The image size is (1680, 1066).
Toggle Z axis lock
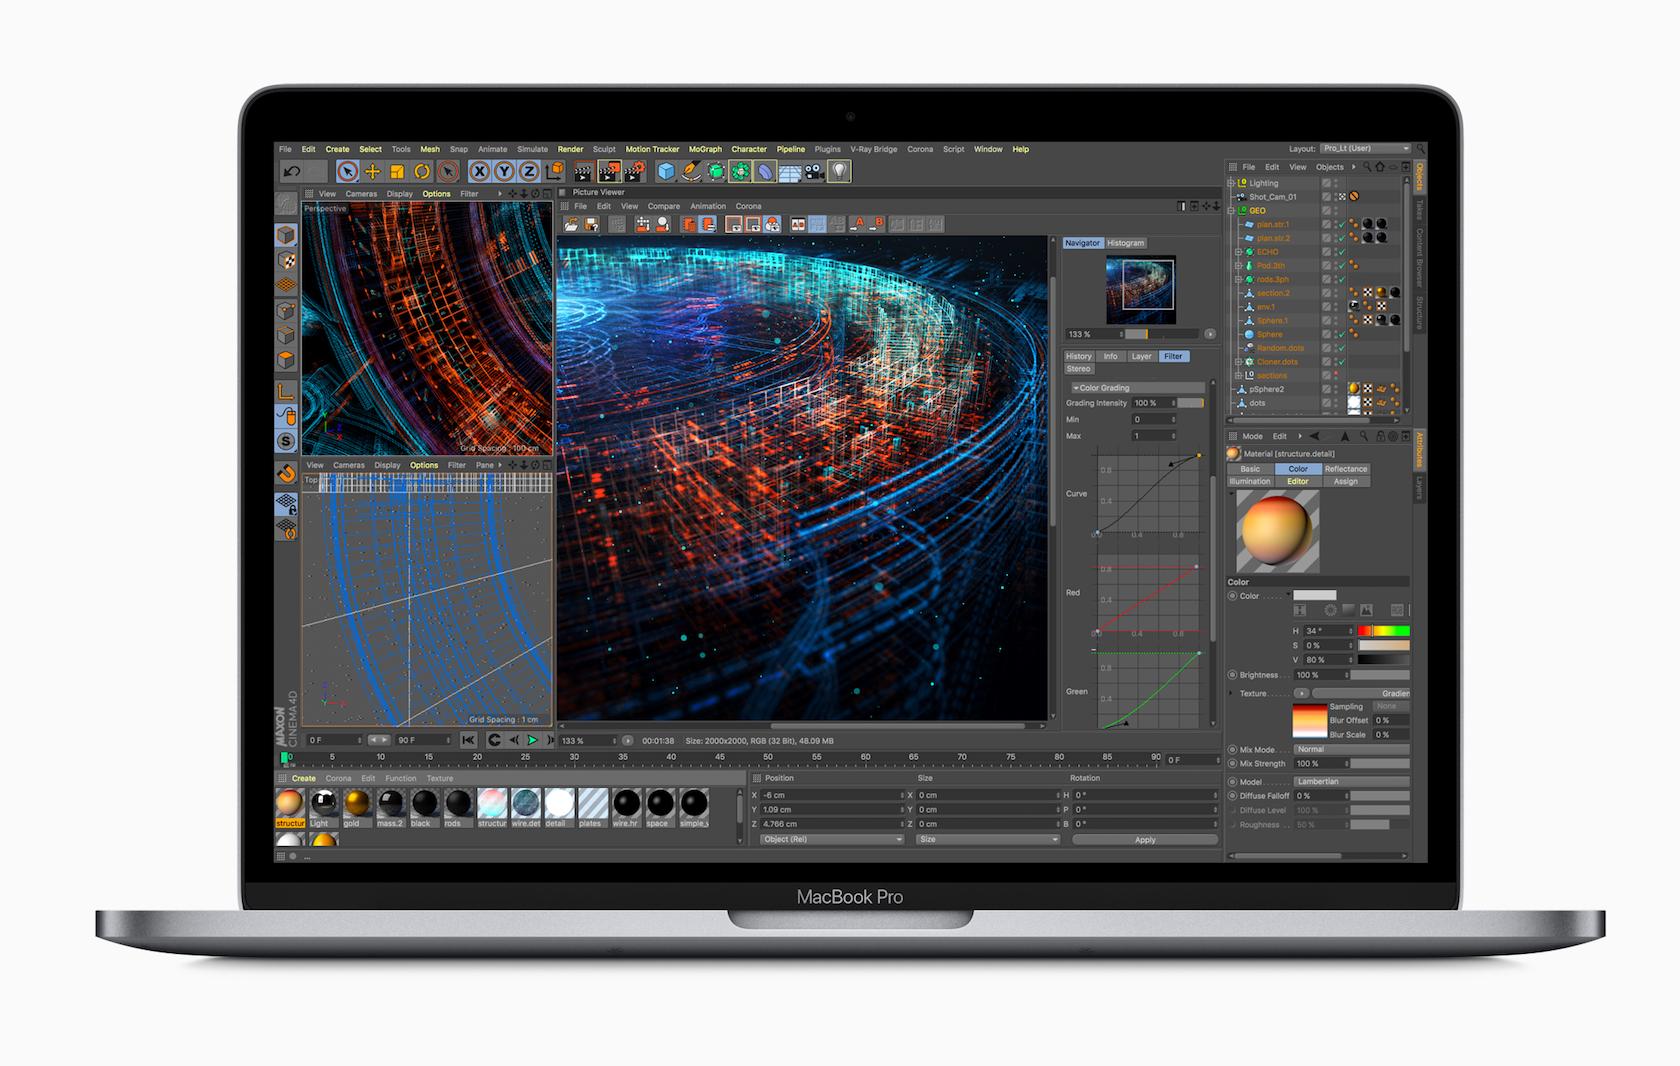pos(529,172)
